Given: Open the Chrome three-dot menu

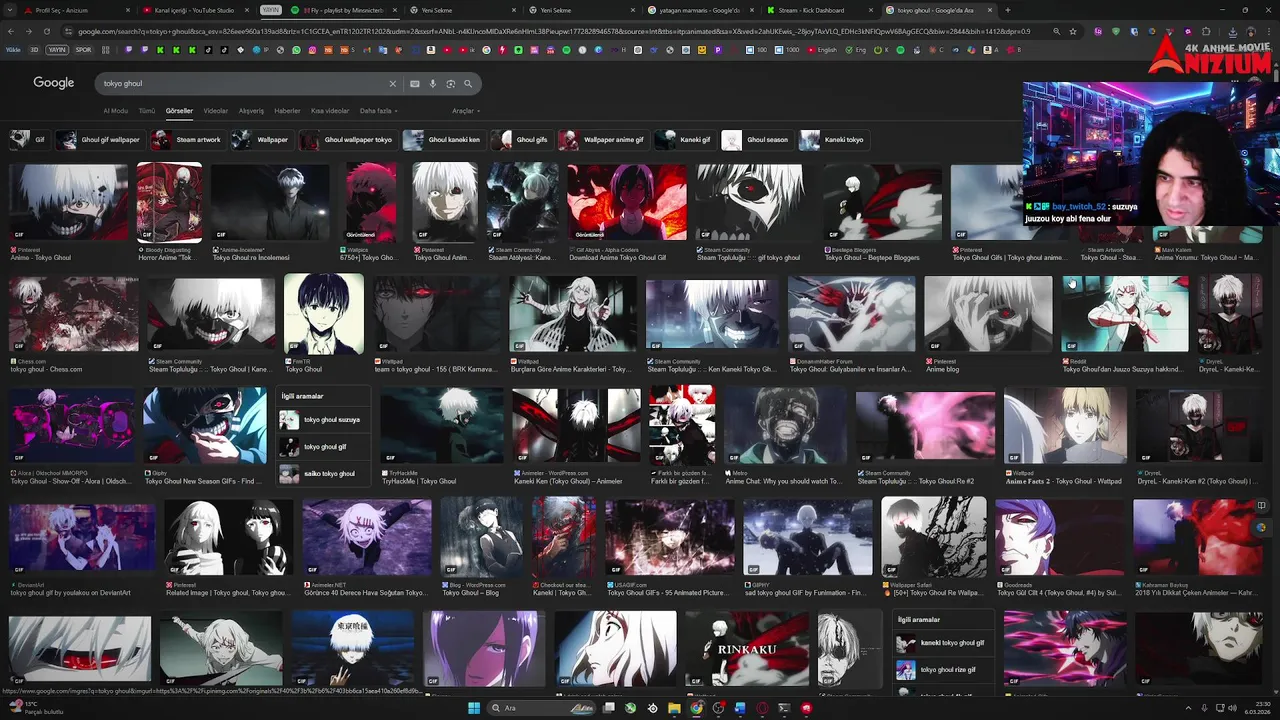Looking at the screenshot, I should [1268, 31].
